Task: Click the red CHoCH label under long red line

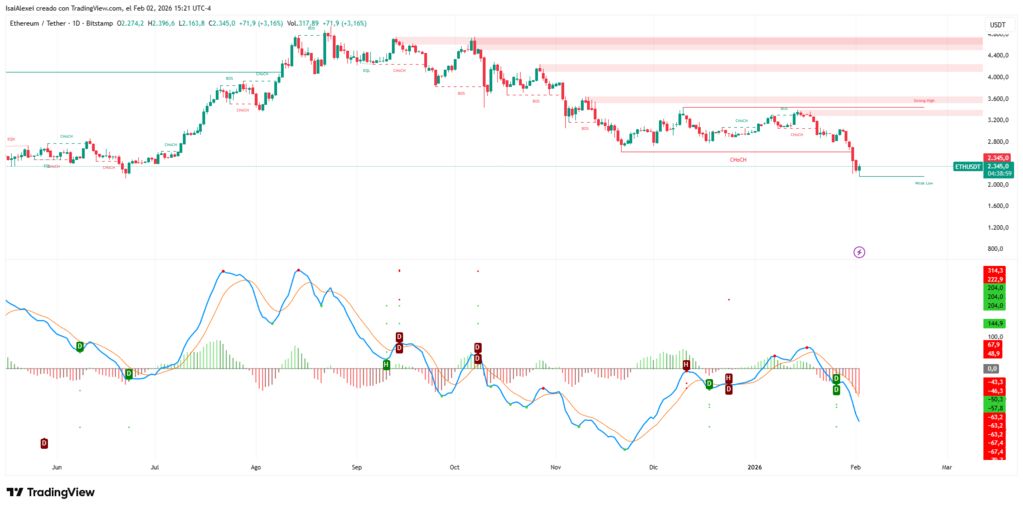Action: click(736, 159)
